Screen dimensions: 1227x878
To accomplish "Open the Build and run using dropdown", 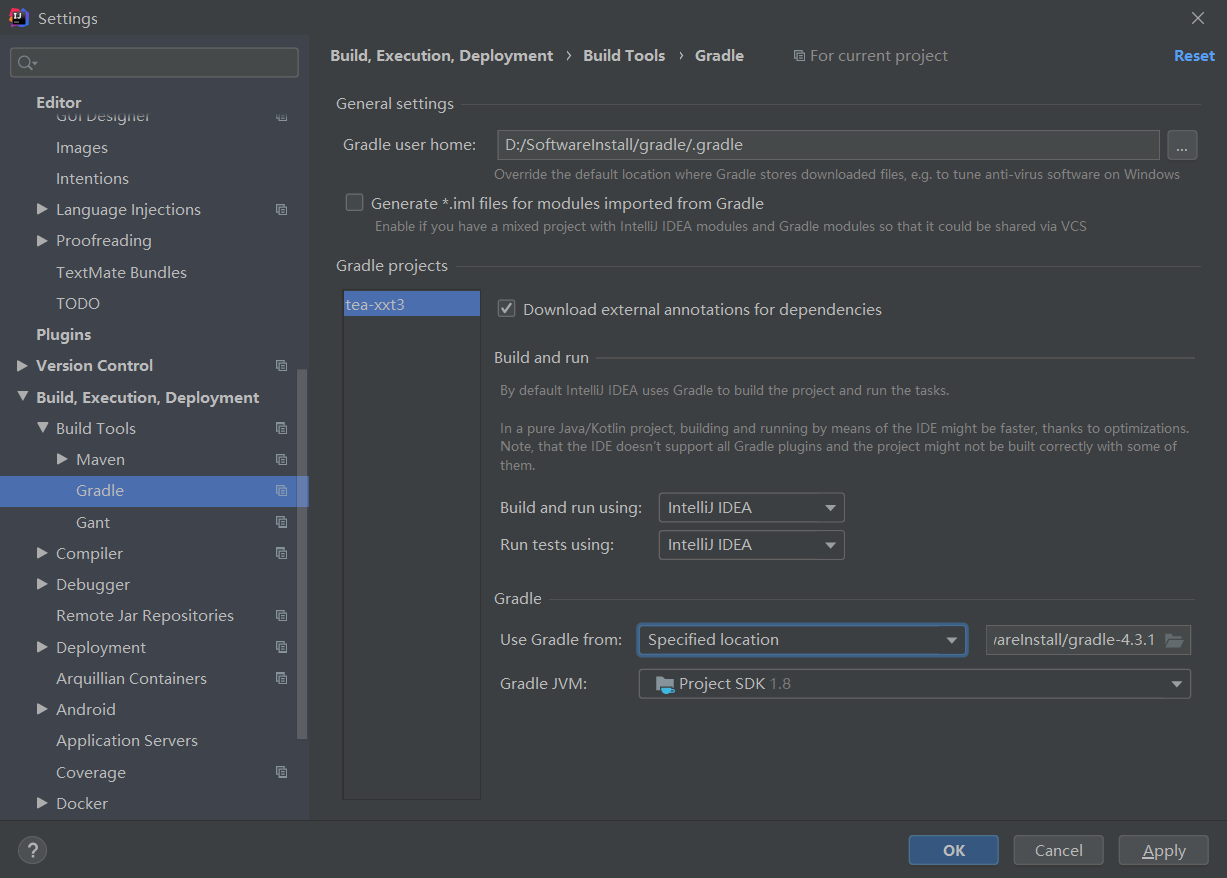I will point(751,508).
